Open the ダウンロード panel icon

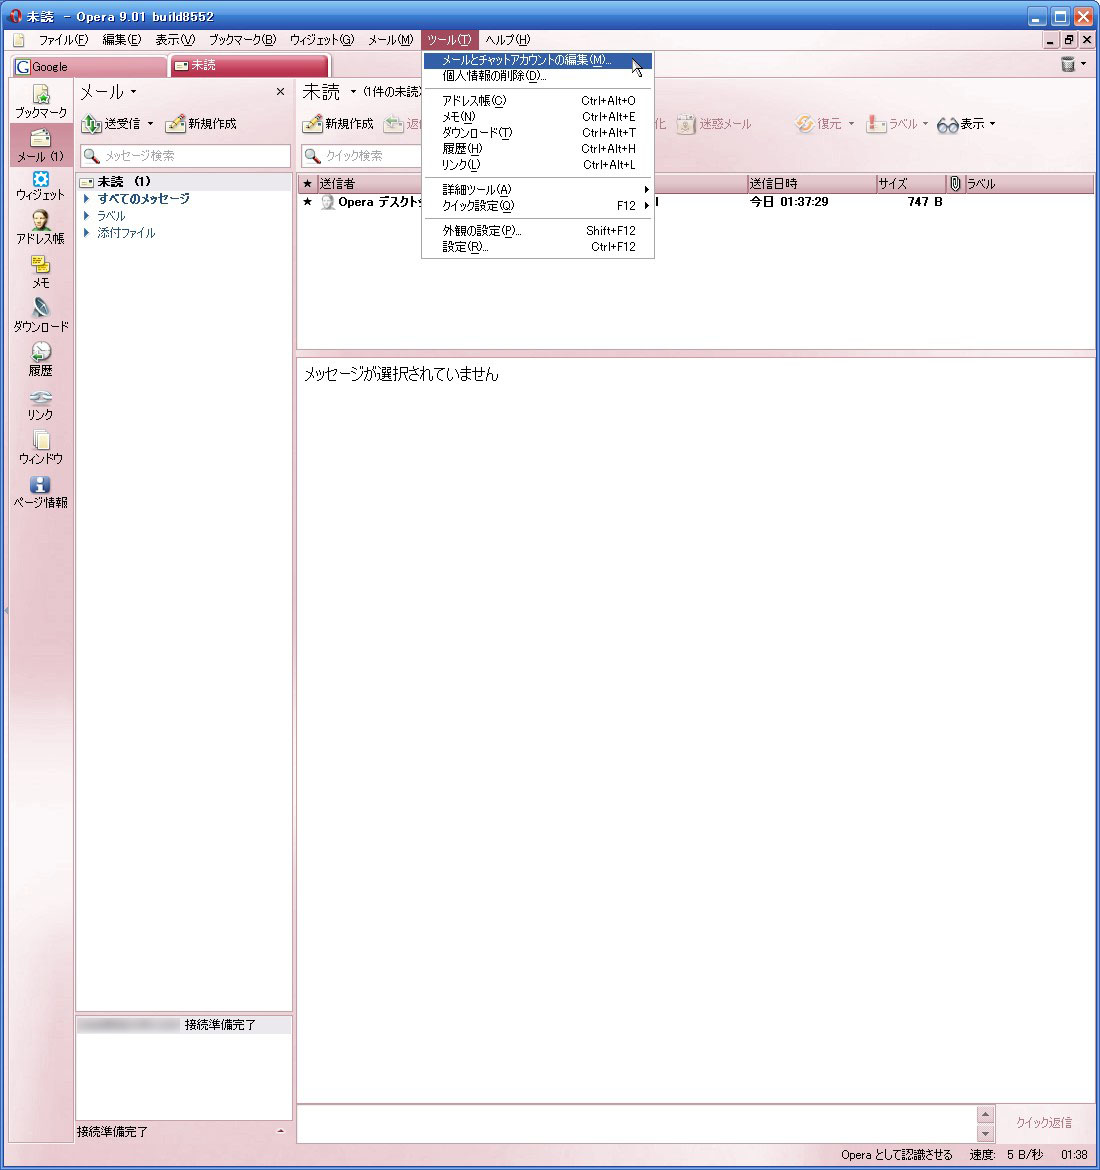(x=41, y=307)
